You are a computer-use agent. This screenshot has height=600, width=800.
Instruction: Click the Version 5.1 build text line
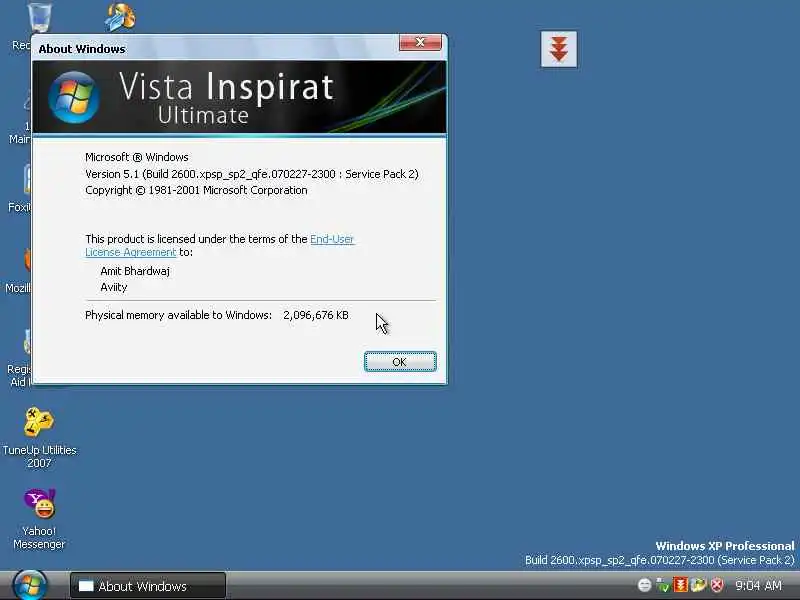coord(252,174)
